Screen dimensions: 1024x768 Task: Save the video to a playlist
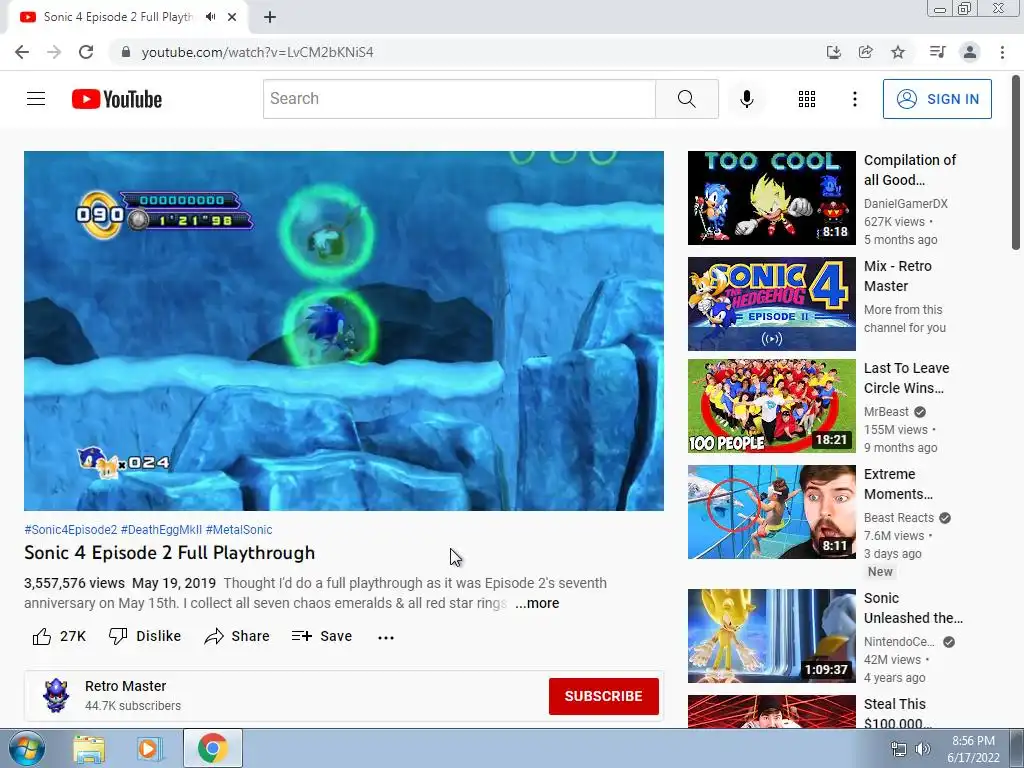(x=322, y=636)
